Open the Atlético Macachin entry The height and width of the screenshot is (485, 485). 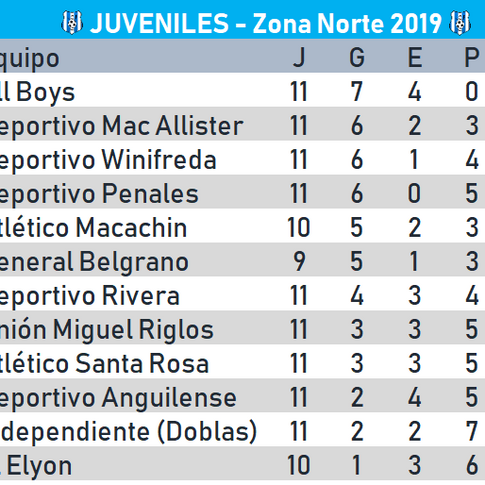coord(93,228)
